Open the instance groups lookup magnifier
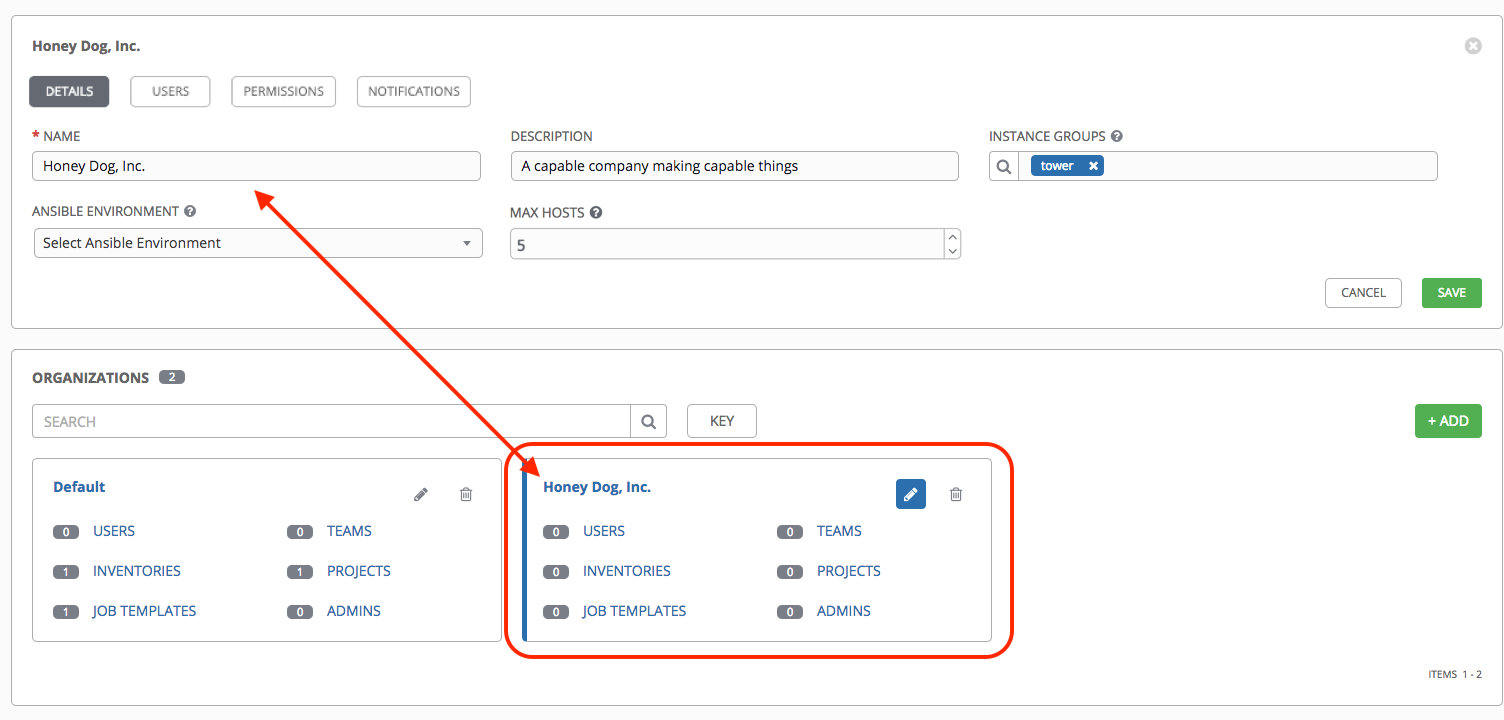The height and width of the screenshot is (720, 1504). [1004, 166]
